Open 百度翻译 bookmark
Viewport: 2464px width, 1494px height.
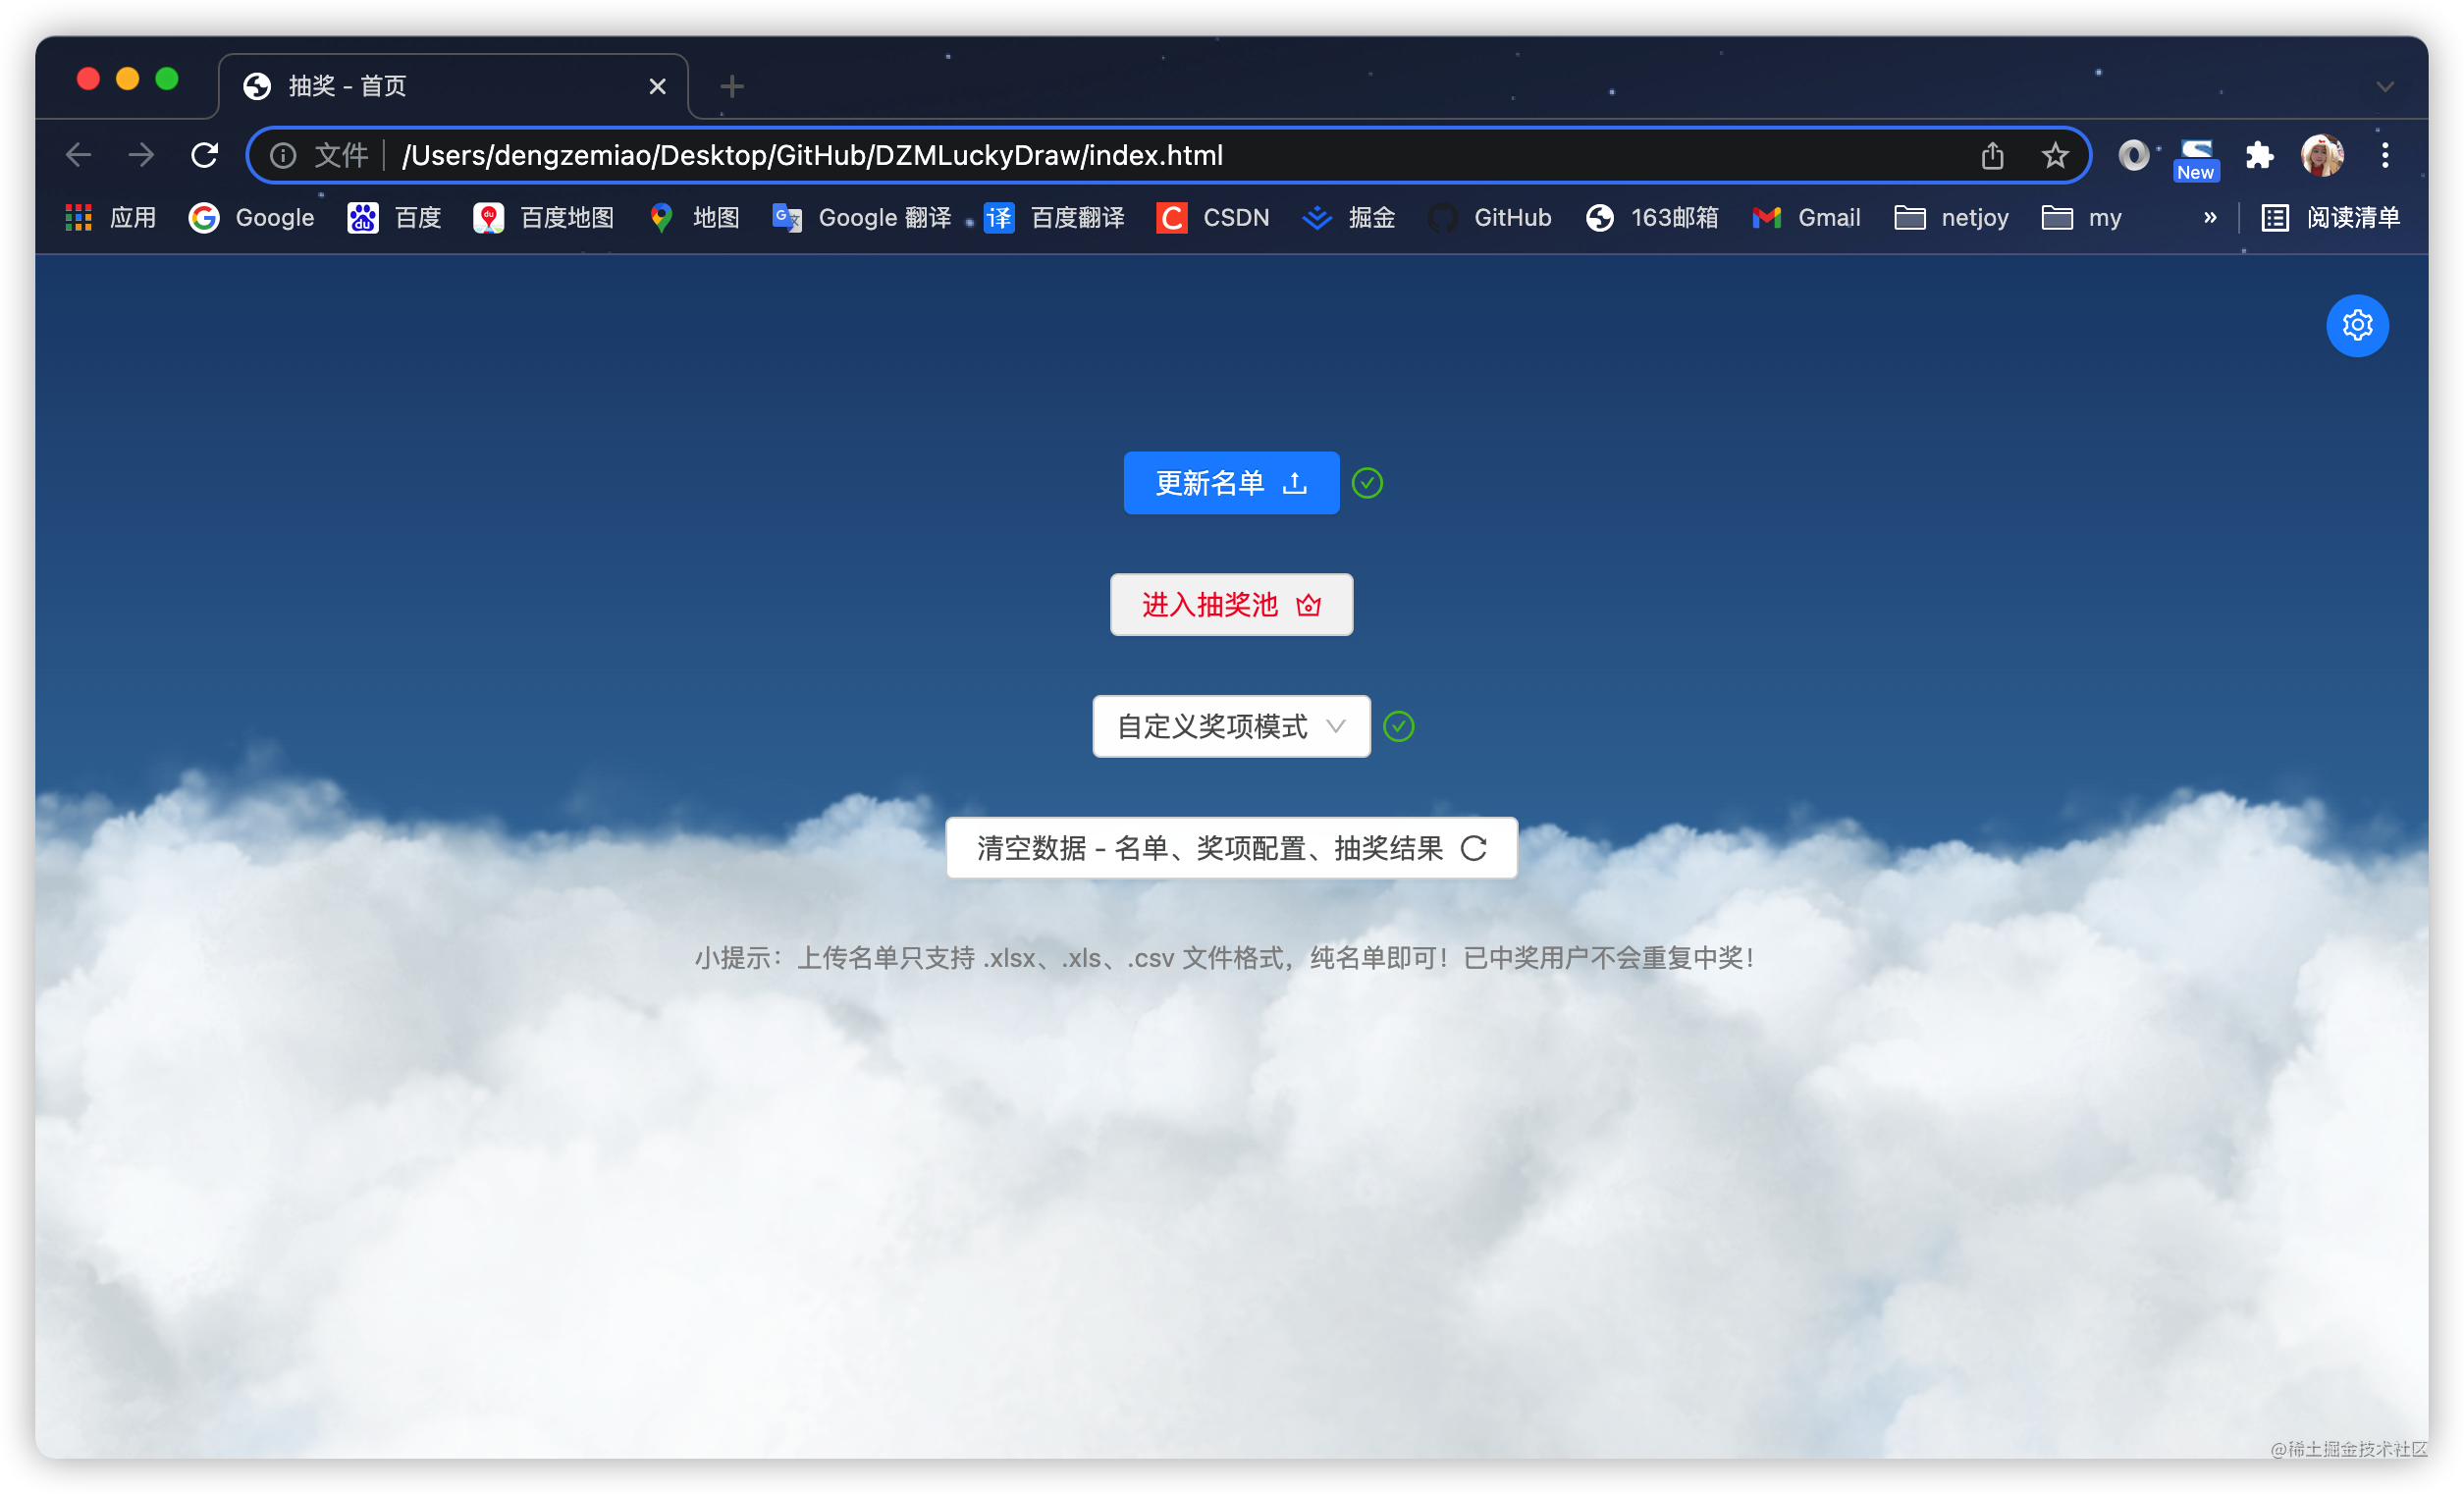[1054, 217]
